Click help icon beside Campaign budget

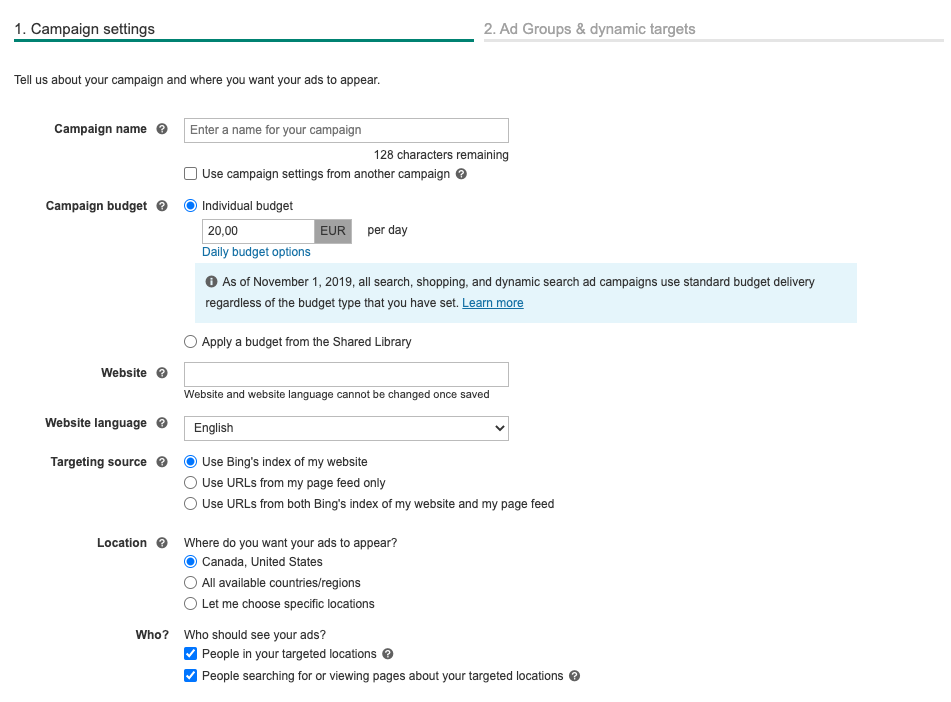162,206
